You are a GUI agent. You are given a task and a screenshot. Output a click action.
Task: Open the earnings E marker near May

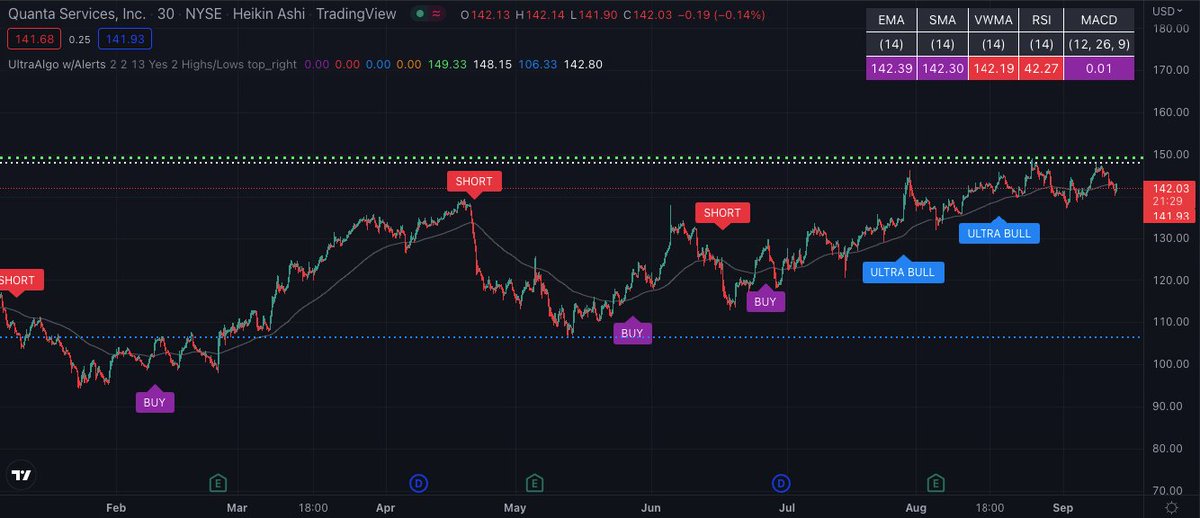tap(536, 484)
